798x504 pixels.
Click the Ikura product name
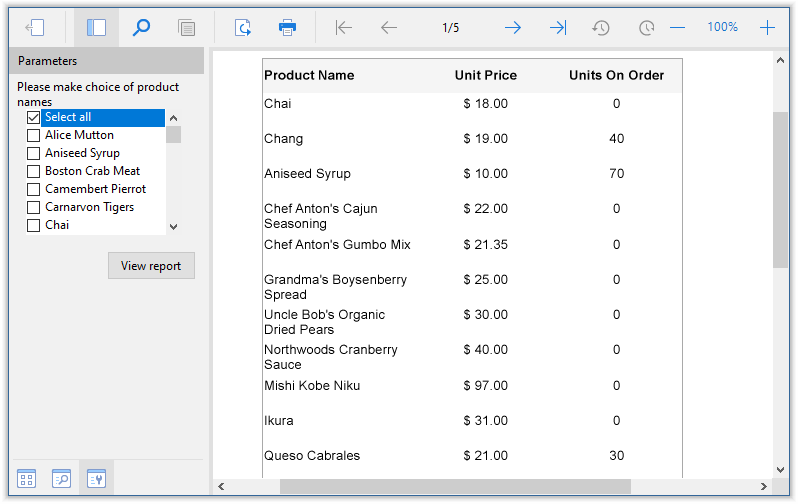[x=279, y=421]
